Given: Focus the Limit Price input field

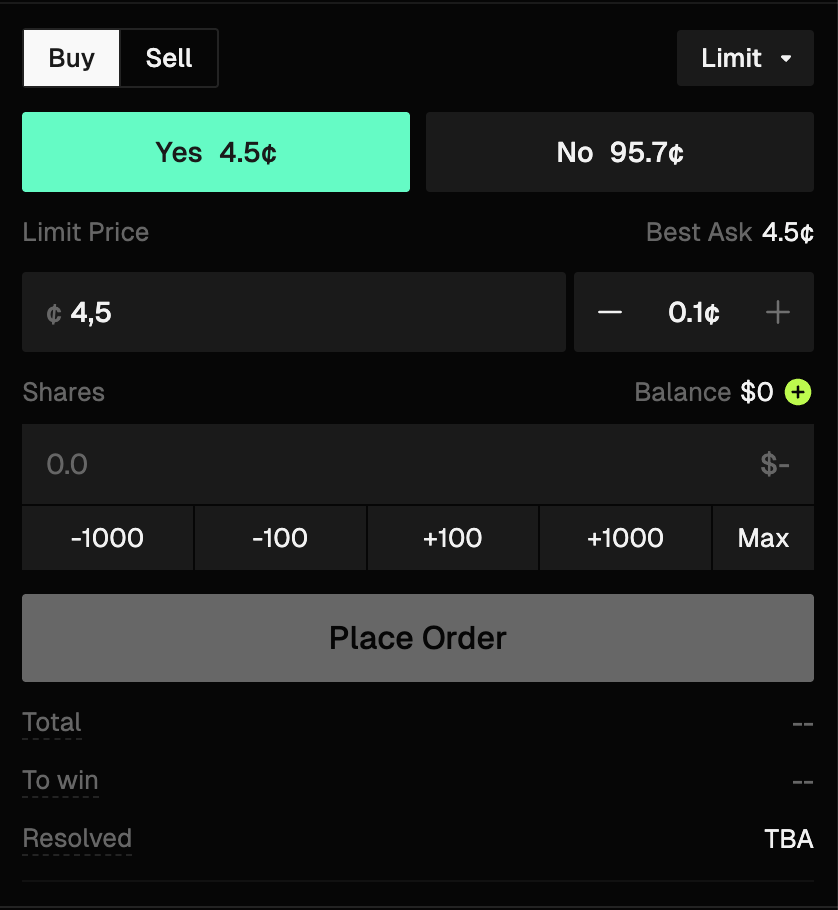Looking at the screenshot, I should 300,313.
